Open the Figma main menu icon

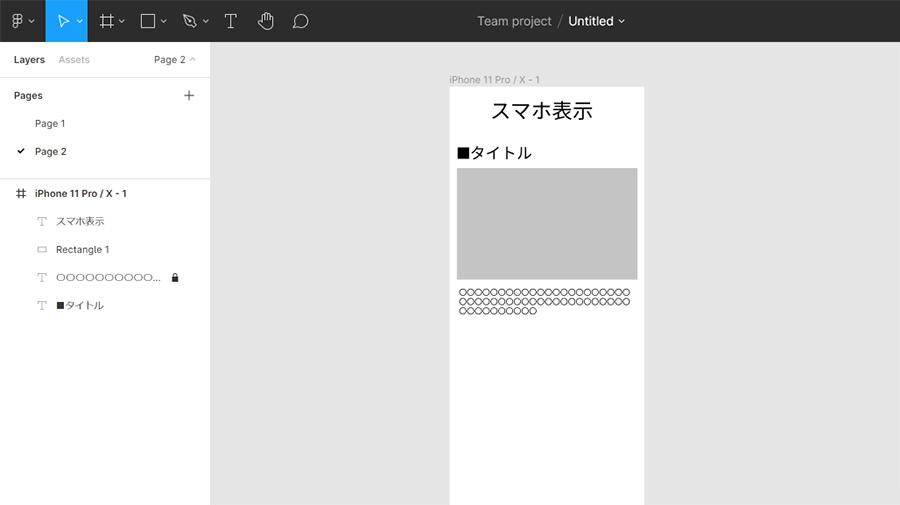click(17, 21)
